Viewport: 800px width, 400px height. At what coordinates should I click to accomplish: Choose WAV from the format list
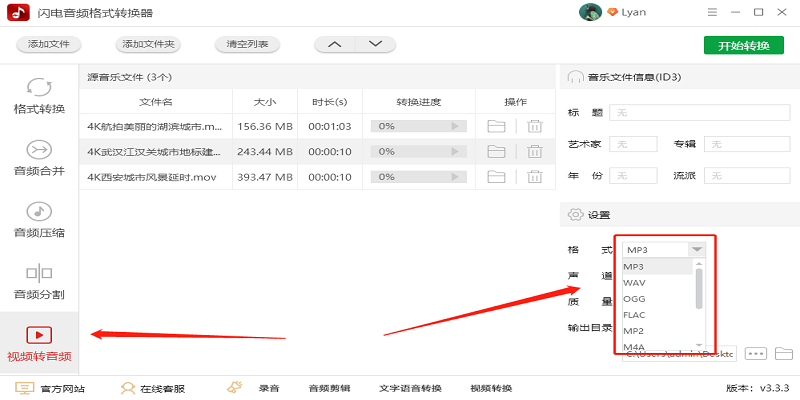click(635, 283)
